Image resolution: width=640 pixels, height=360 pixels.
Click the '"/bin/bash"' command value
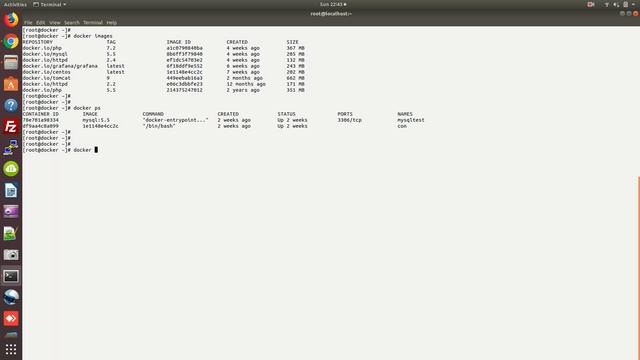(159, 126)
